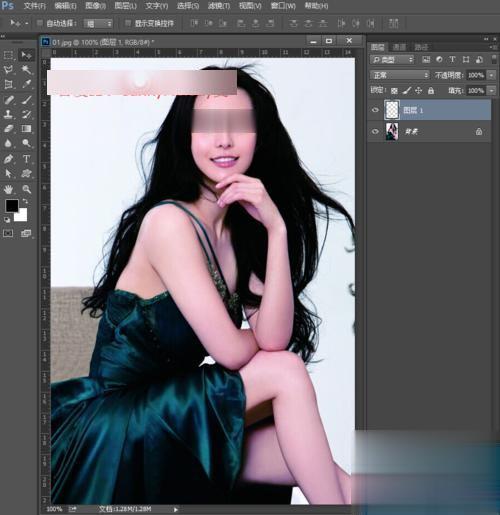This screenshot has height=515, width=500.
Task: Hide the background layer eye icon
Action: pyautogui.click(x=375, y=131)
